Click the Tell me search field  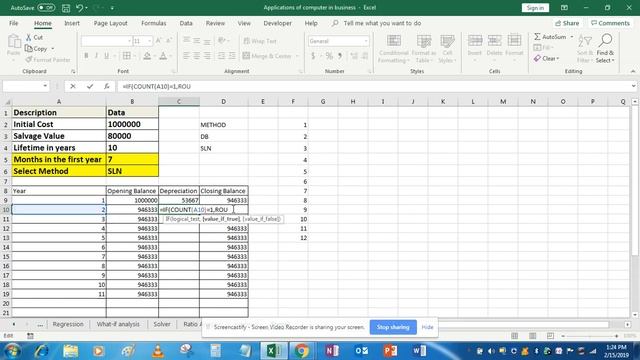[x=382, y=23]
